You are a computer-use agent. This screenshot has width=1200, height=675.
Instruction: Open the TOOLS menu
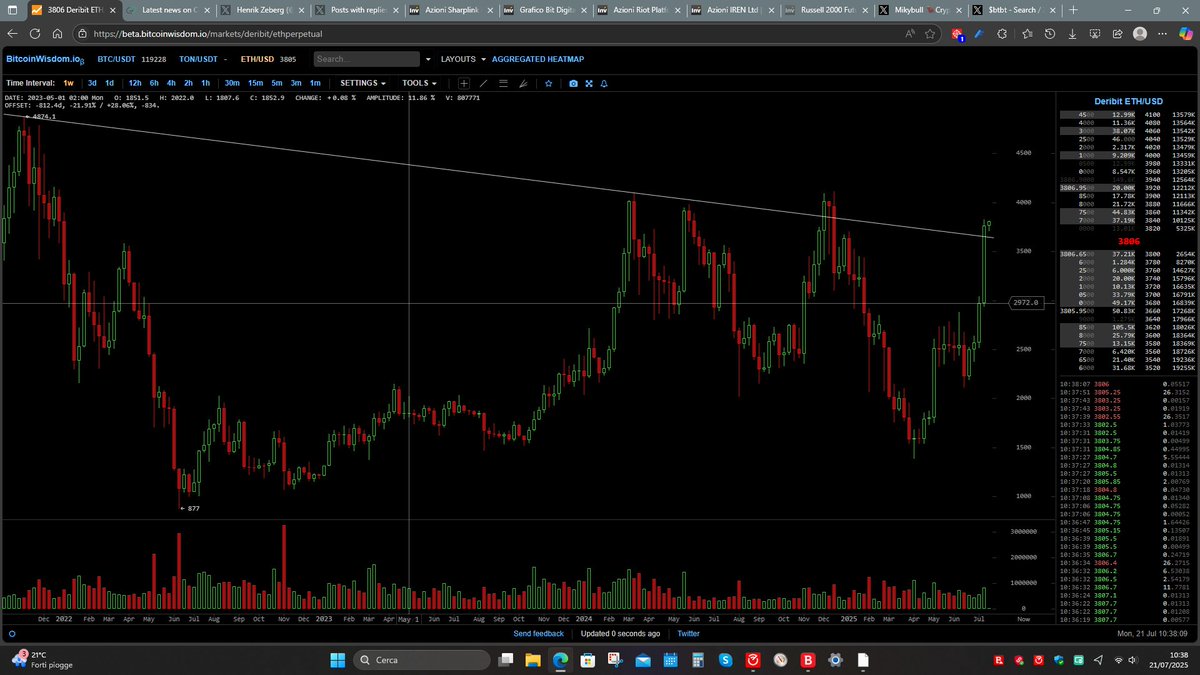tap(418, 83)
